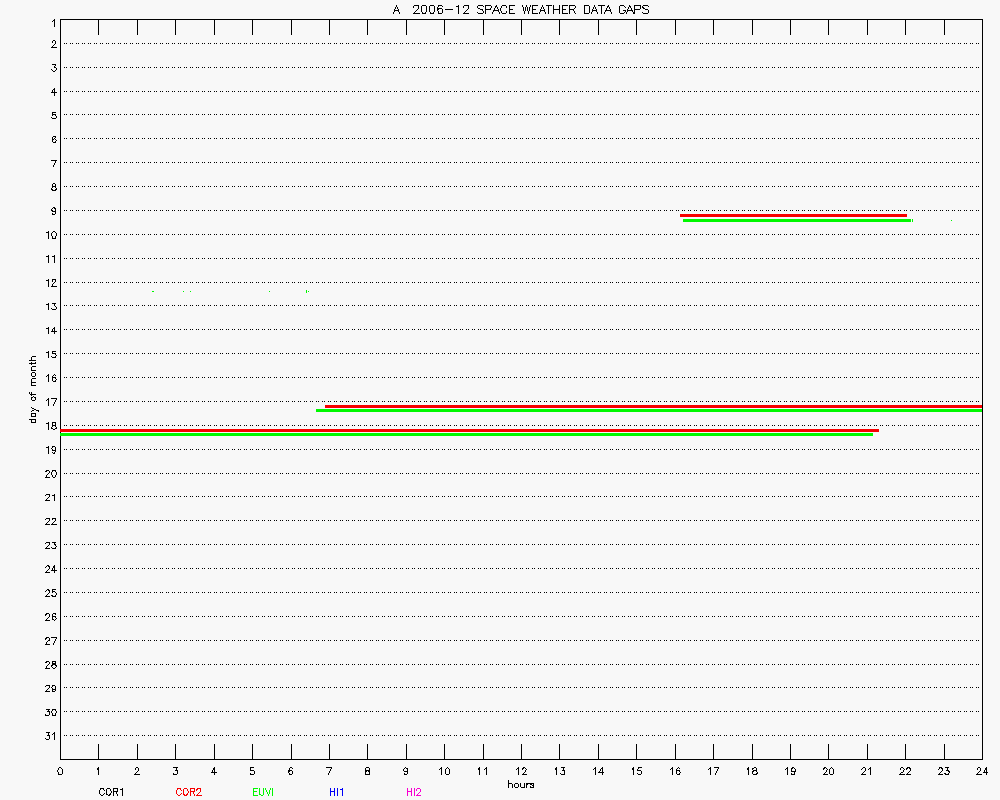The image size is (1000, 800).
Task: Select the blue HI1 legend label
Action: 336,792
